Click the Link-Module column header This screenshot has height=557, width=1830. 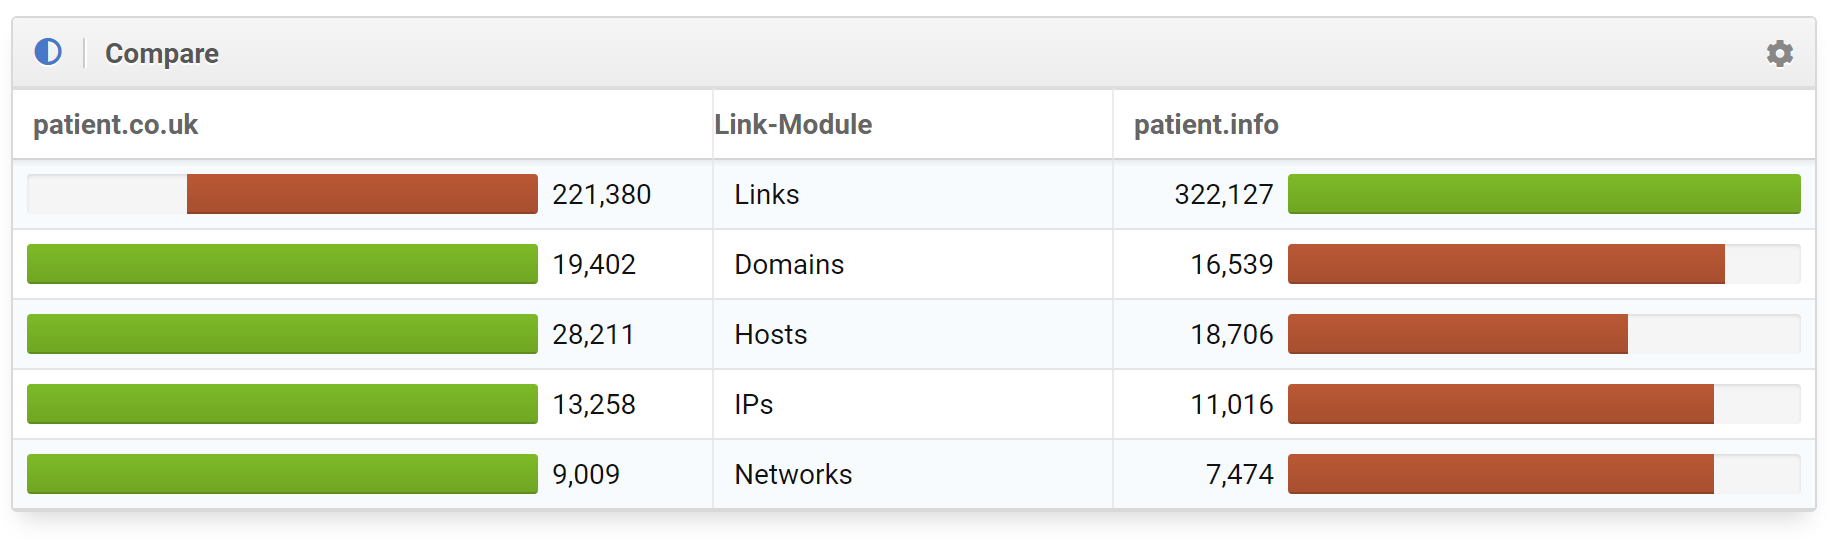[793, 125]
